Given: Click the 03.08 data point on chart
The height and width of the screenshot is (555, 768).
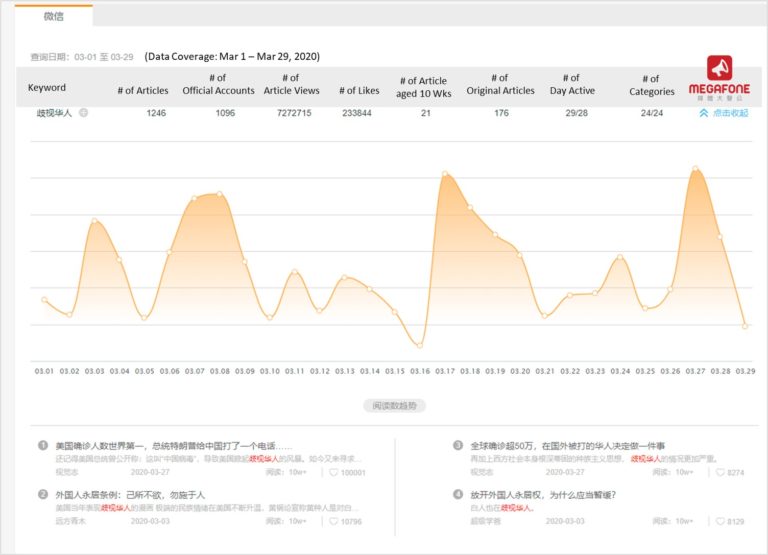Looking at the screenshot, I should [219, 194].
